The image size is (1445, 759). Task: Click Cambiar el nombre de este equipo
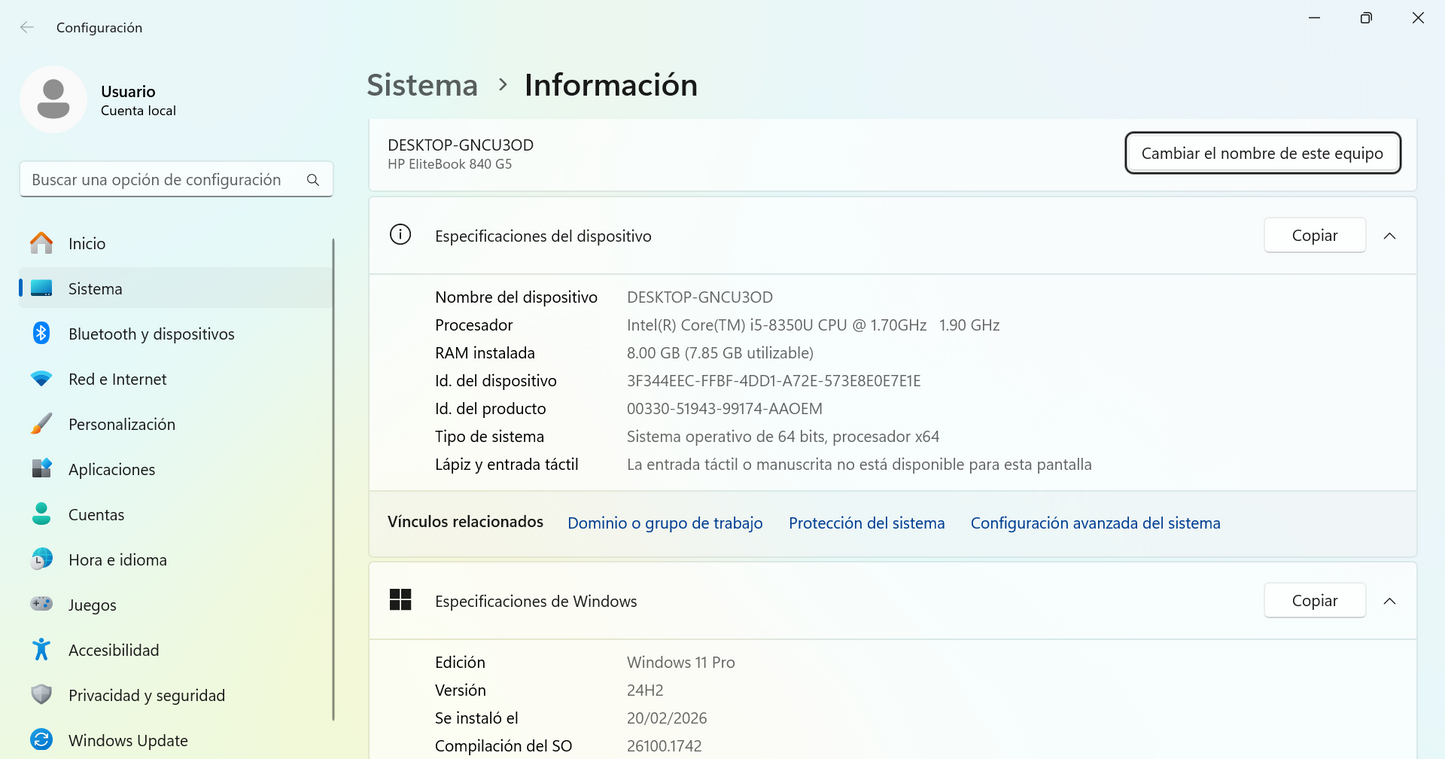(1262, 153)
